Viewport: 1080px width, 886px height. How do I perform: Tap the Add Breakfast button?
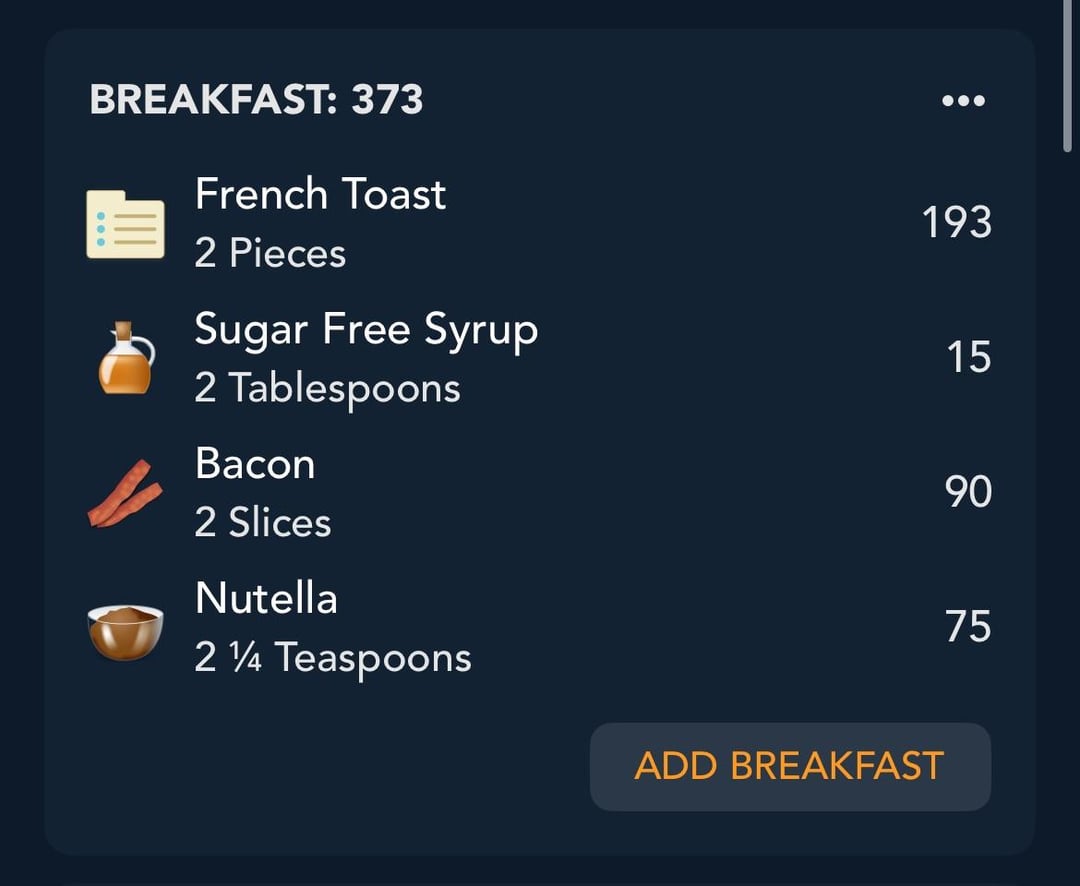click(x=790, y=766)
